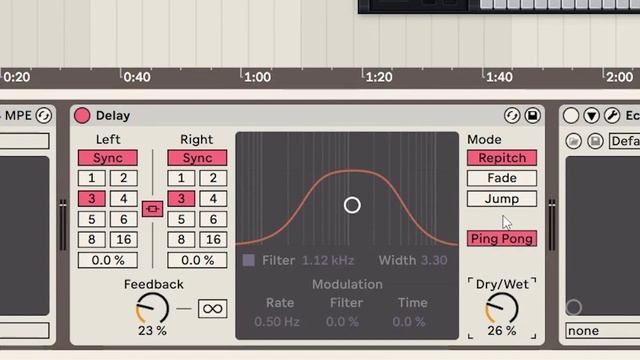Save the Delay preset with disk icon
This screenshot has width=640, height=360.
click(x=533, y=116)
